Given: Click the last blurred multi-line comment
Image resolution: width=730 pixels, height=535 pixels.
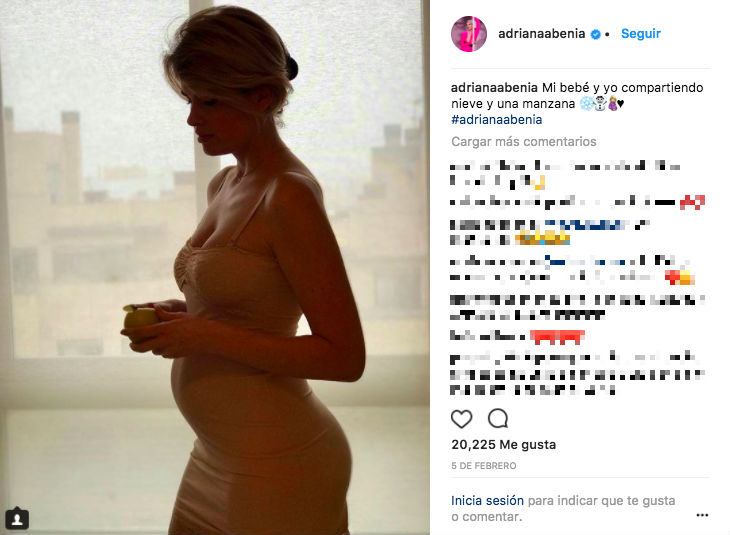Looking at the screenshot, I should coord(577,374).
